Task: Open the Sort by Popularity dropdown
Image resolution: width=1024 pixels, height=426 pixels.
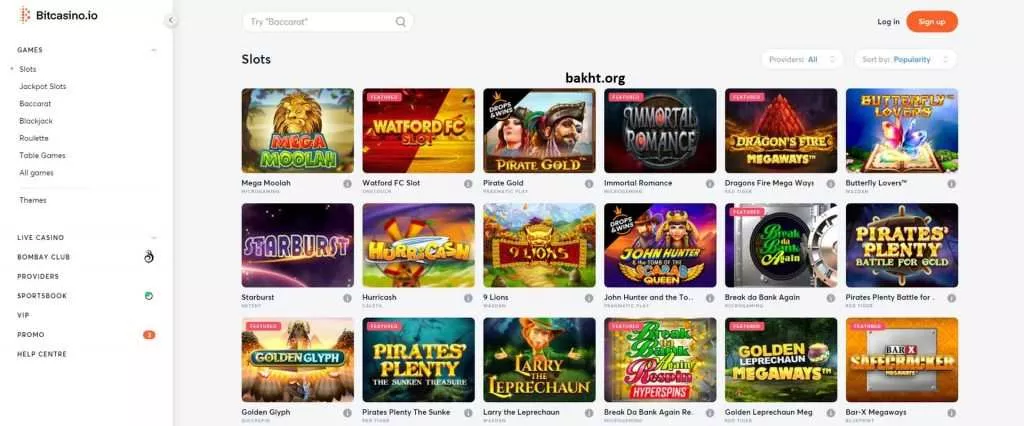Action: (905, 59)
